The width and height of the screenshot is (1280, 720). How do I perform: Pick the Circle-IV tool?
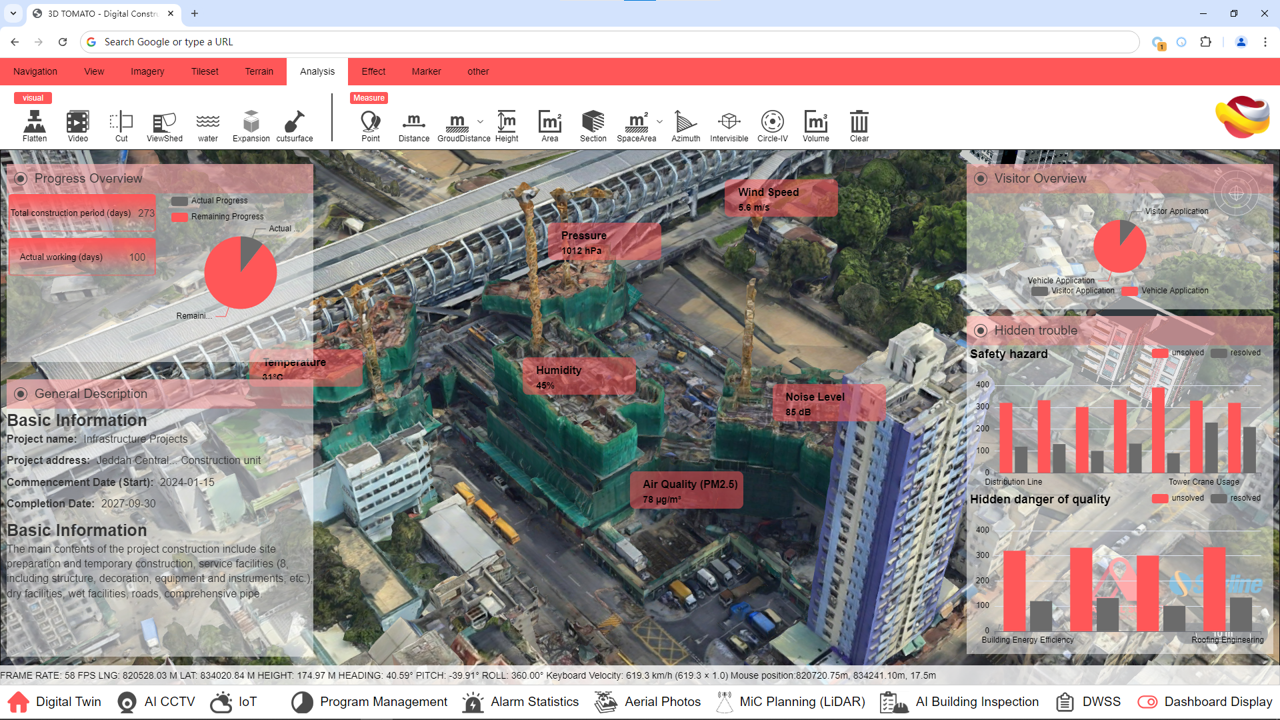tap(771, 125)
